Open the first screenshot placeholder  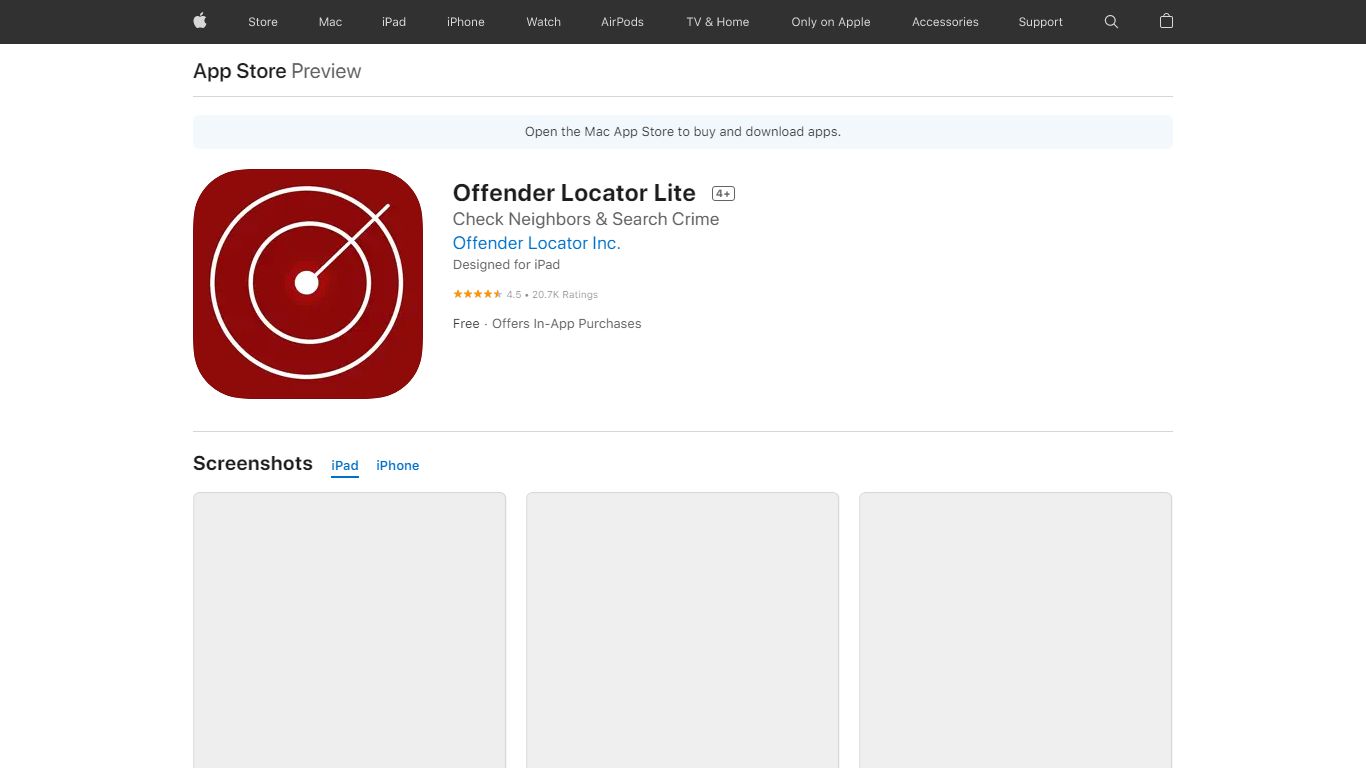point(349,630)
